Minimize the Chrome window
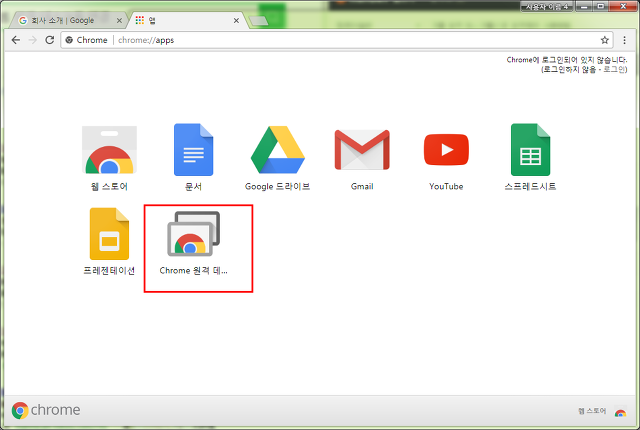This screenshot has height=430, width=640. pos(584,6)
